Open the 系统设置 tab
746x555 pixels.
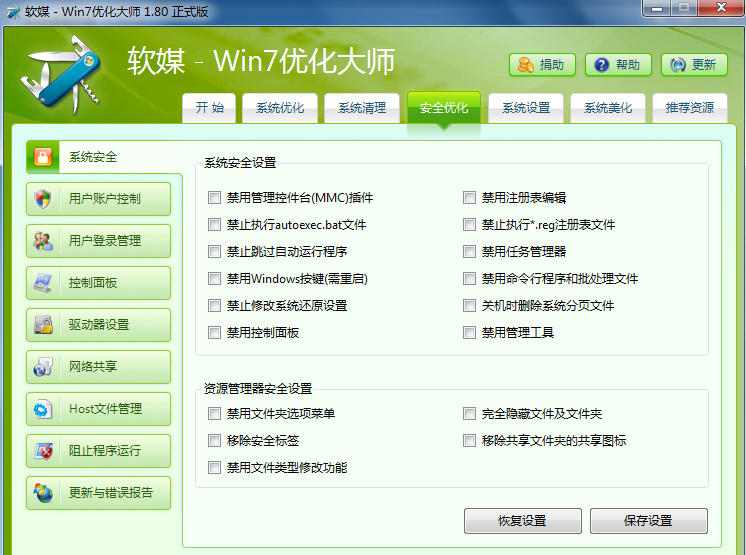pos(526,108)
